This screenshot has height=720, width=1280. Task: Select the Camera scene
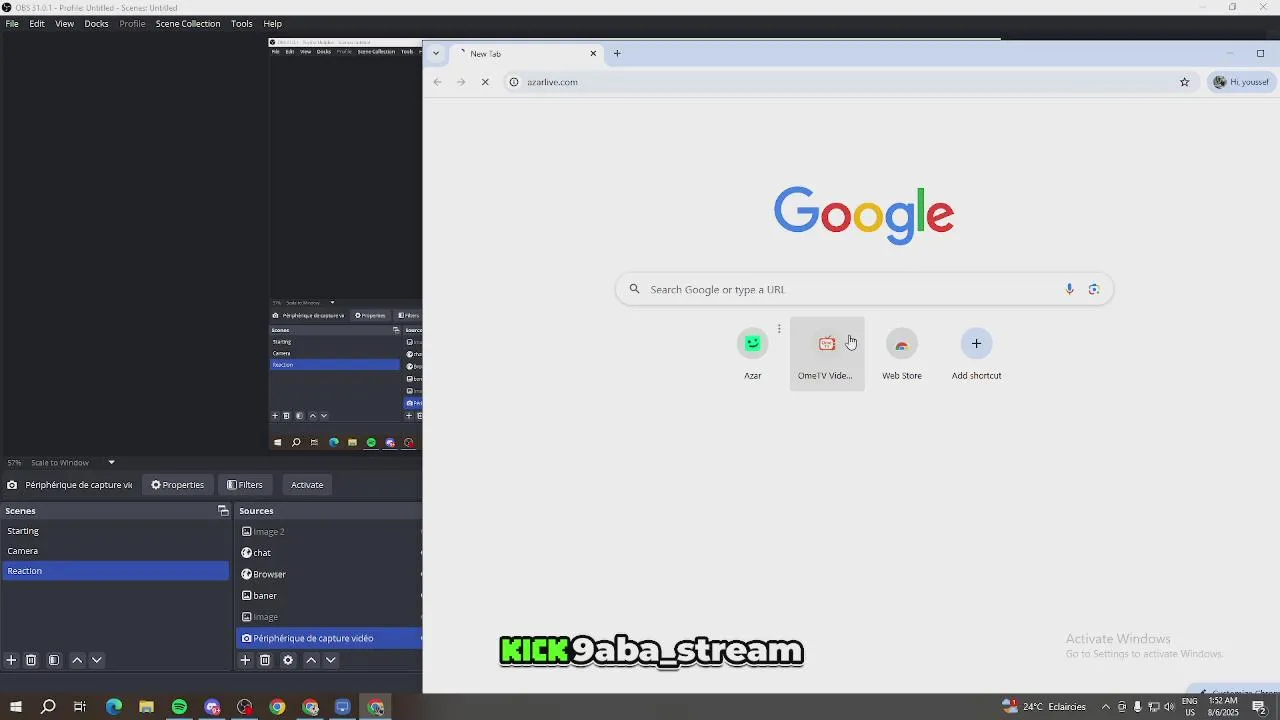(x=115, y=551)
